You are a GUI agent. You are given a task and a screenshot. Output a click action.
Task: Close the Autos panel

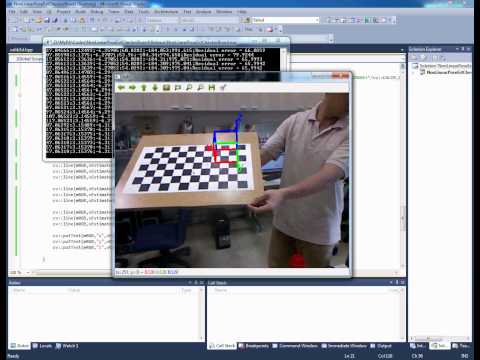click(x=202, y=283)
